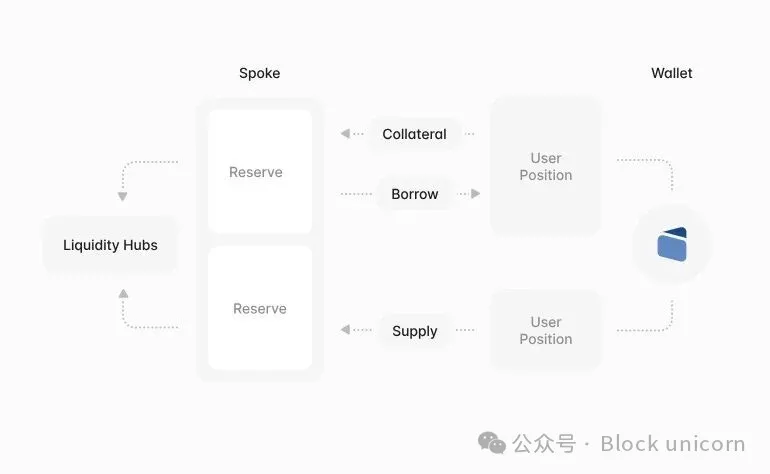Click the upper User Position box
Viewport: 770px width, 474px height.
(x=545, y=166)
